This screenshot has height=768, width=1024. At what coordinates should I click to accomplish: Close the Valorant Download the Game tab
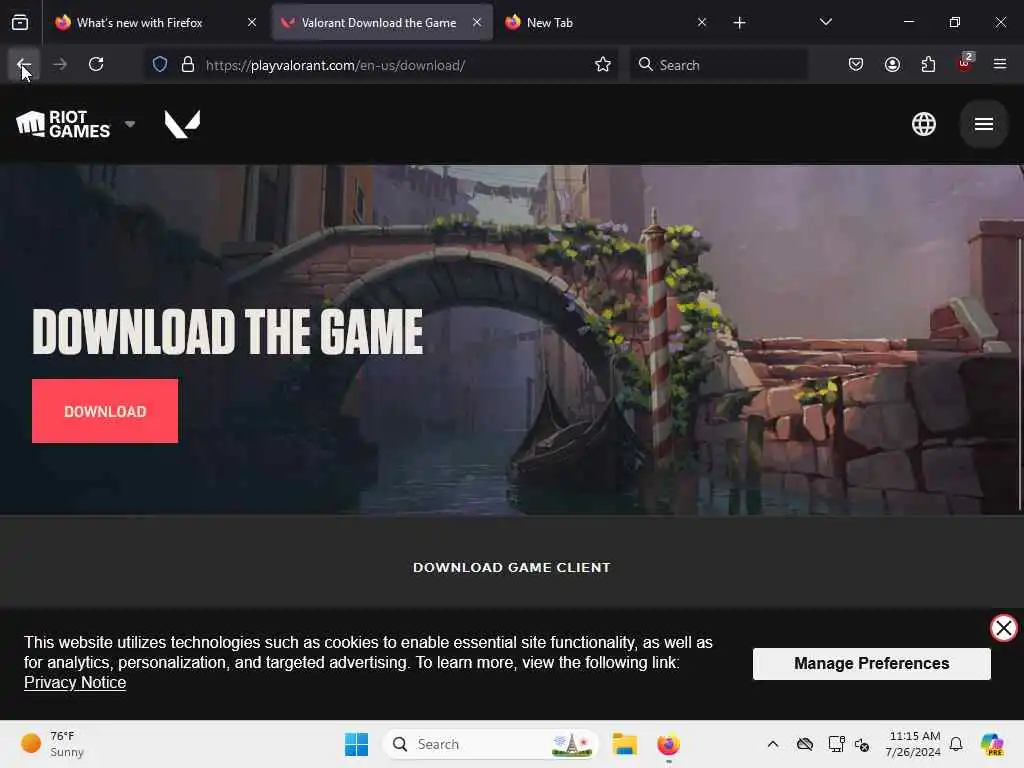(x=477, y=22)
